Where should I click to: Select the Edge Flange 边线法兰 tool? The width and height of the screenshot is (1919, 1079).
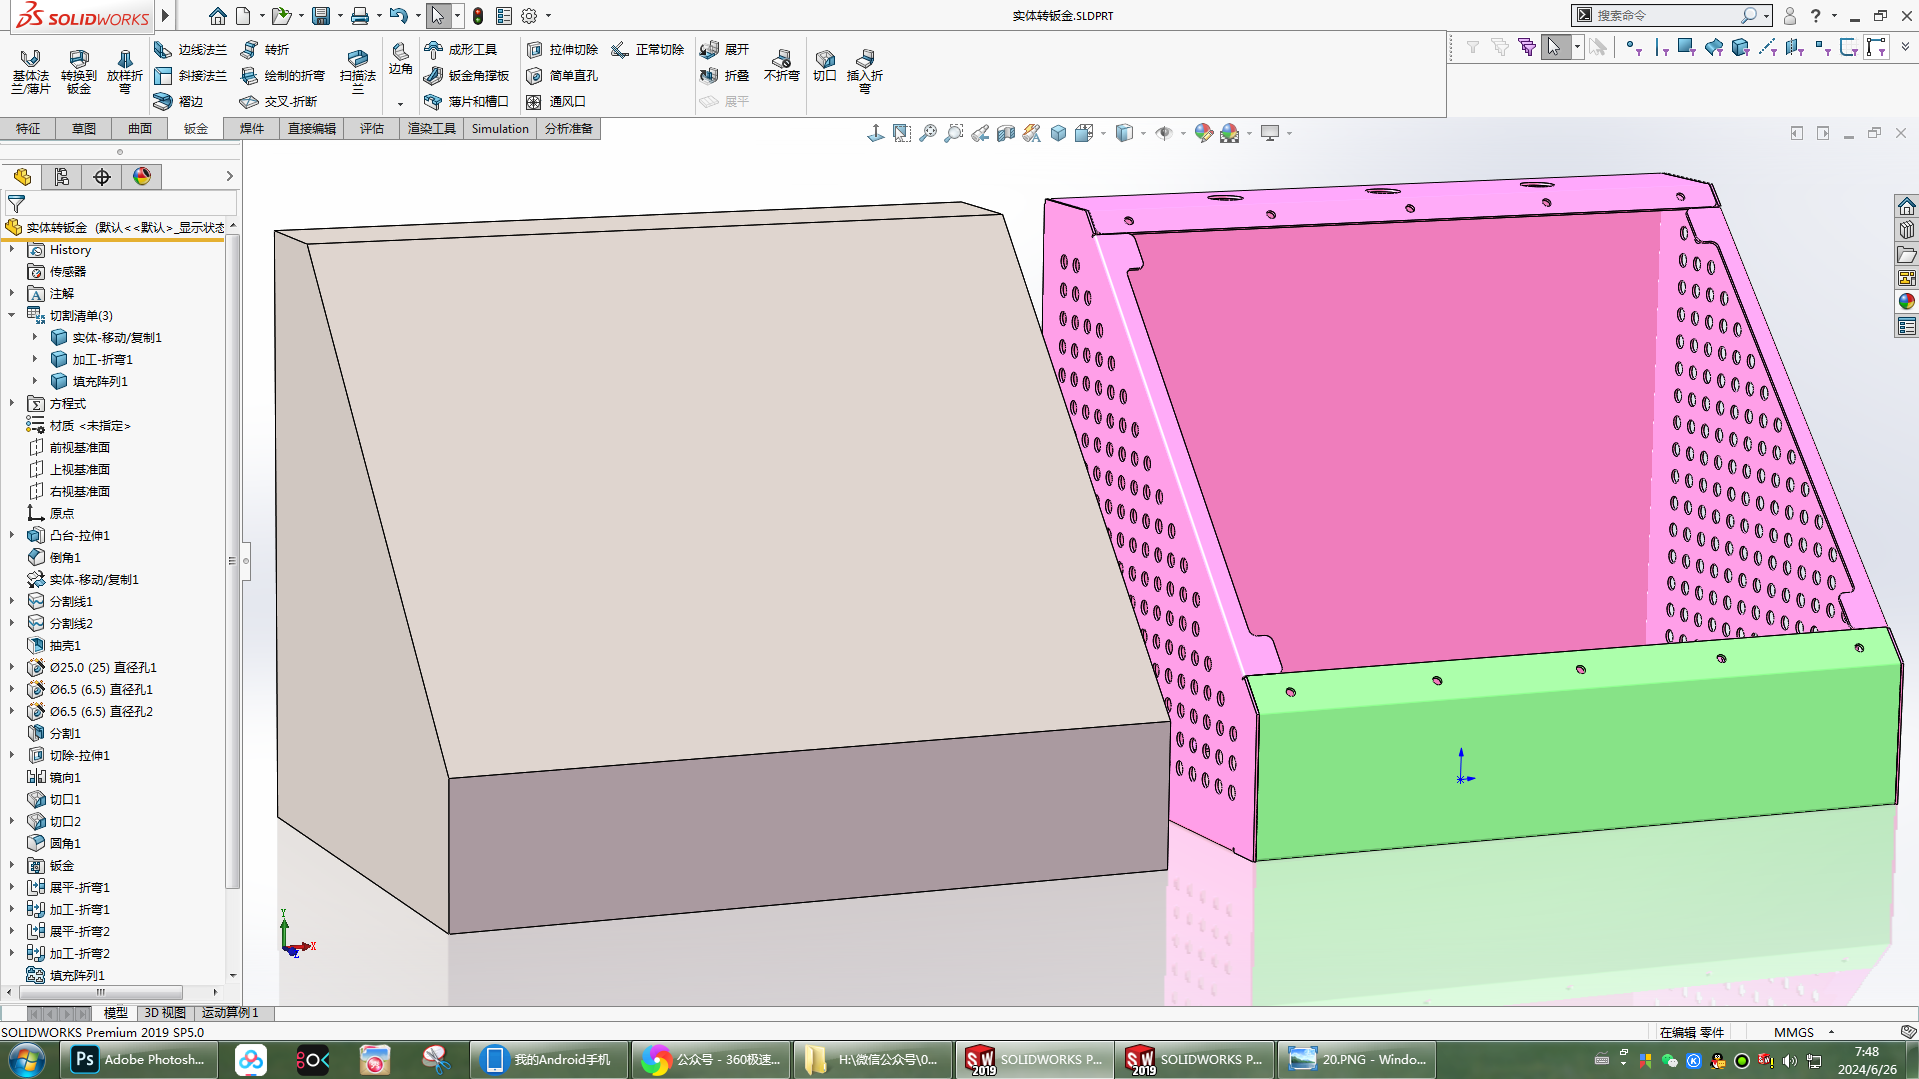tap(191, 49)
